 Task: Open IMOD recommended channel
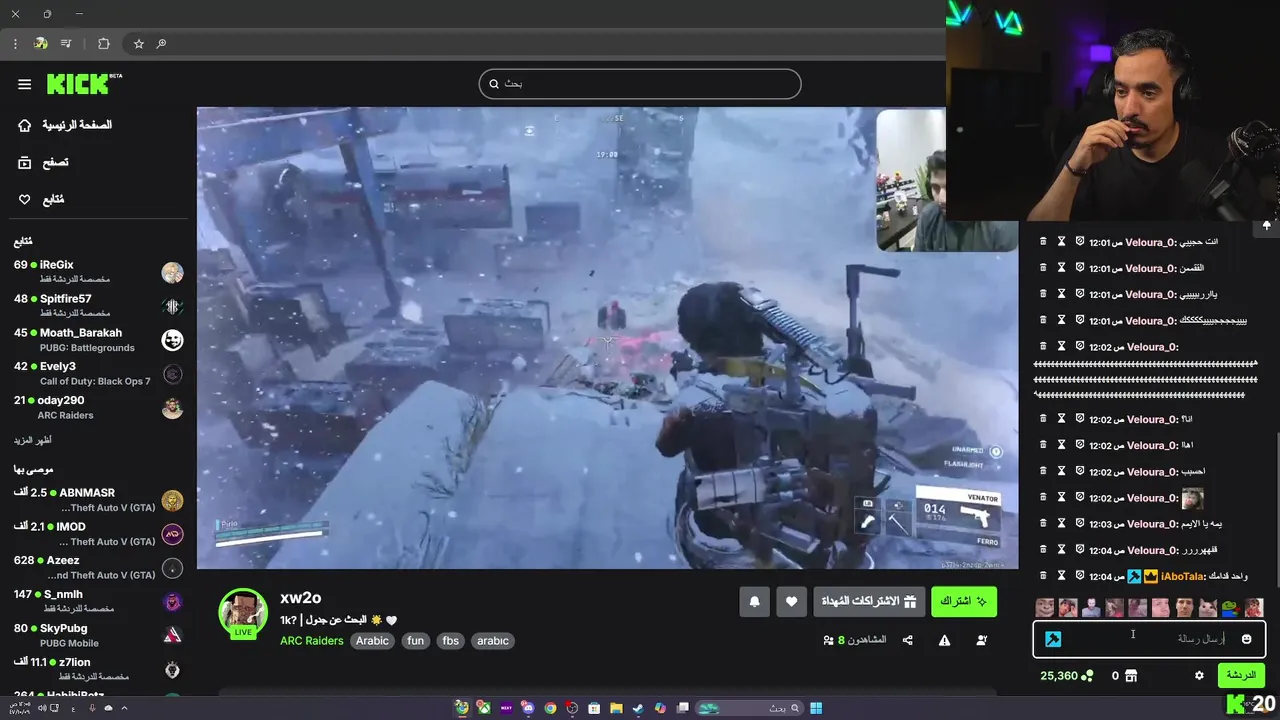tap(98, 534)
